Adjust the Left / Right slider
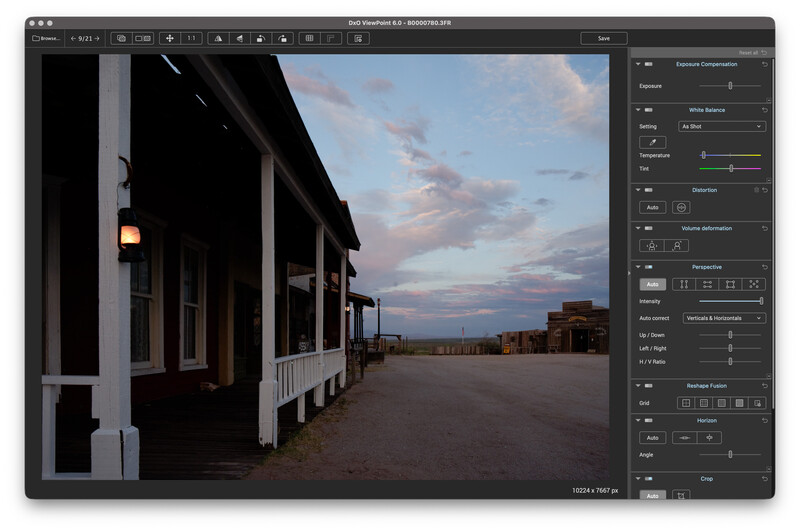 pos(730,348)
